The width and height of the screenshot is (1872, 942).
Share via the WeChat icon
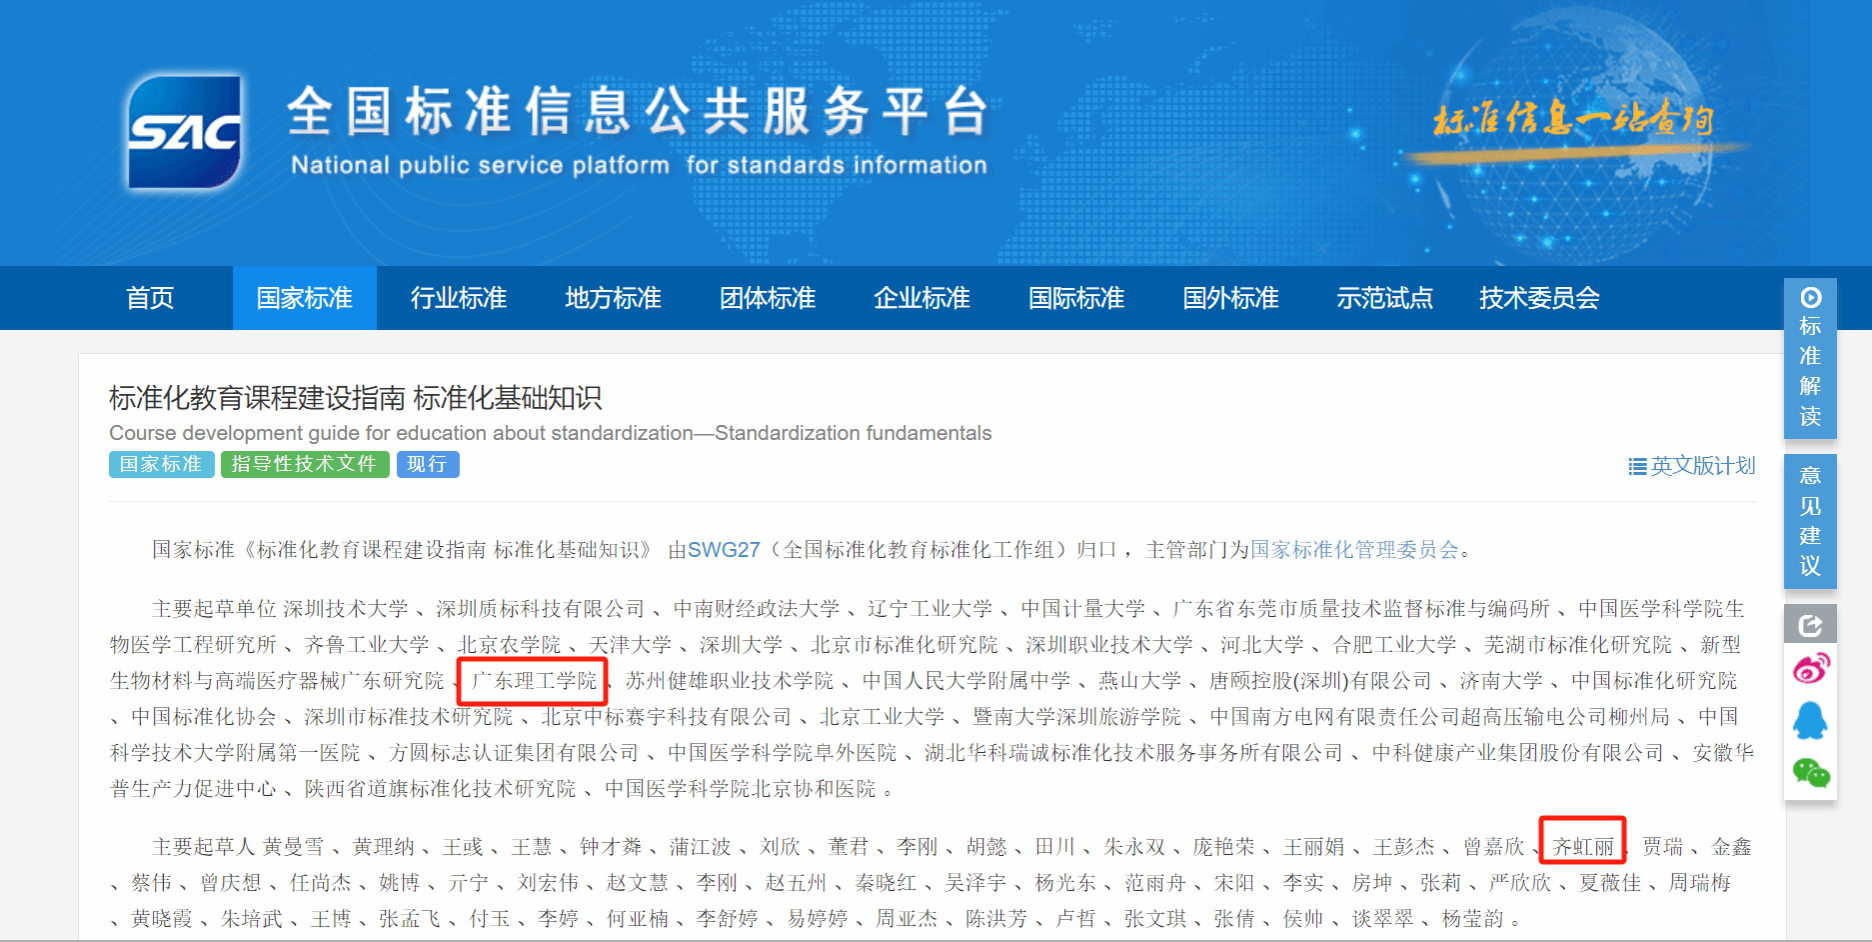pos(1810,772)
